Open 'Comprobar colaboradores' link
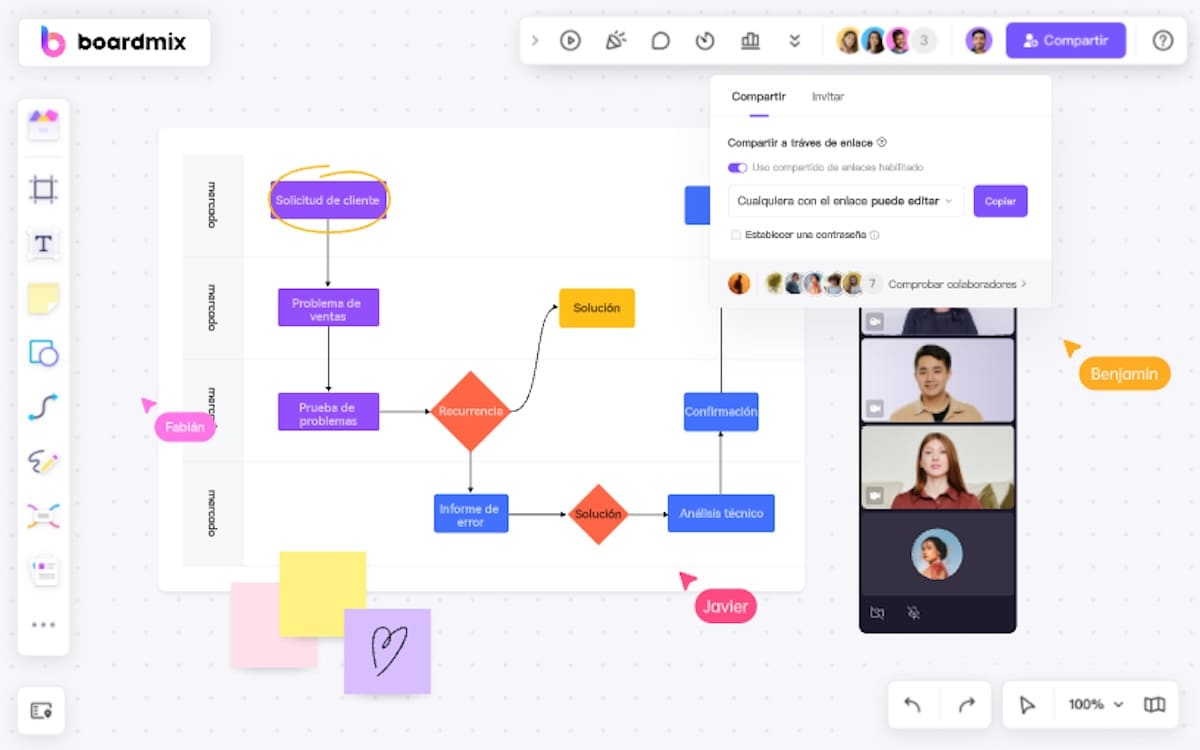Viewport: 1200px width, 750px height. pyautogui.click(x=957, y=284)
